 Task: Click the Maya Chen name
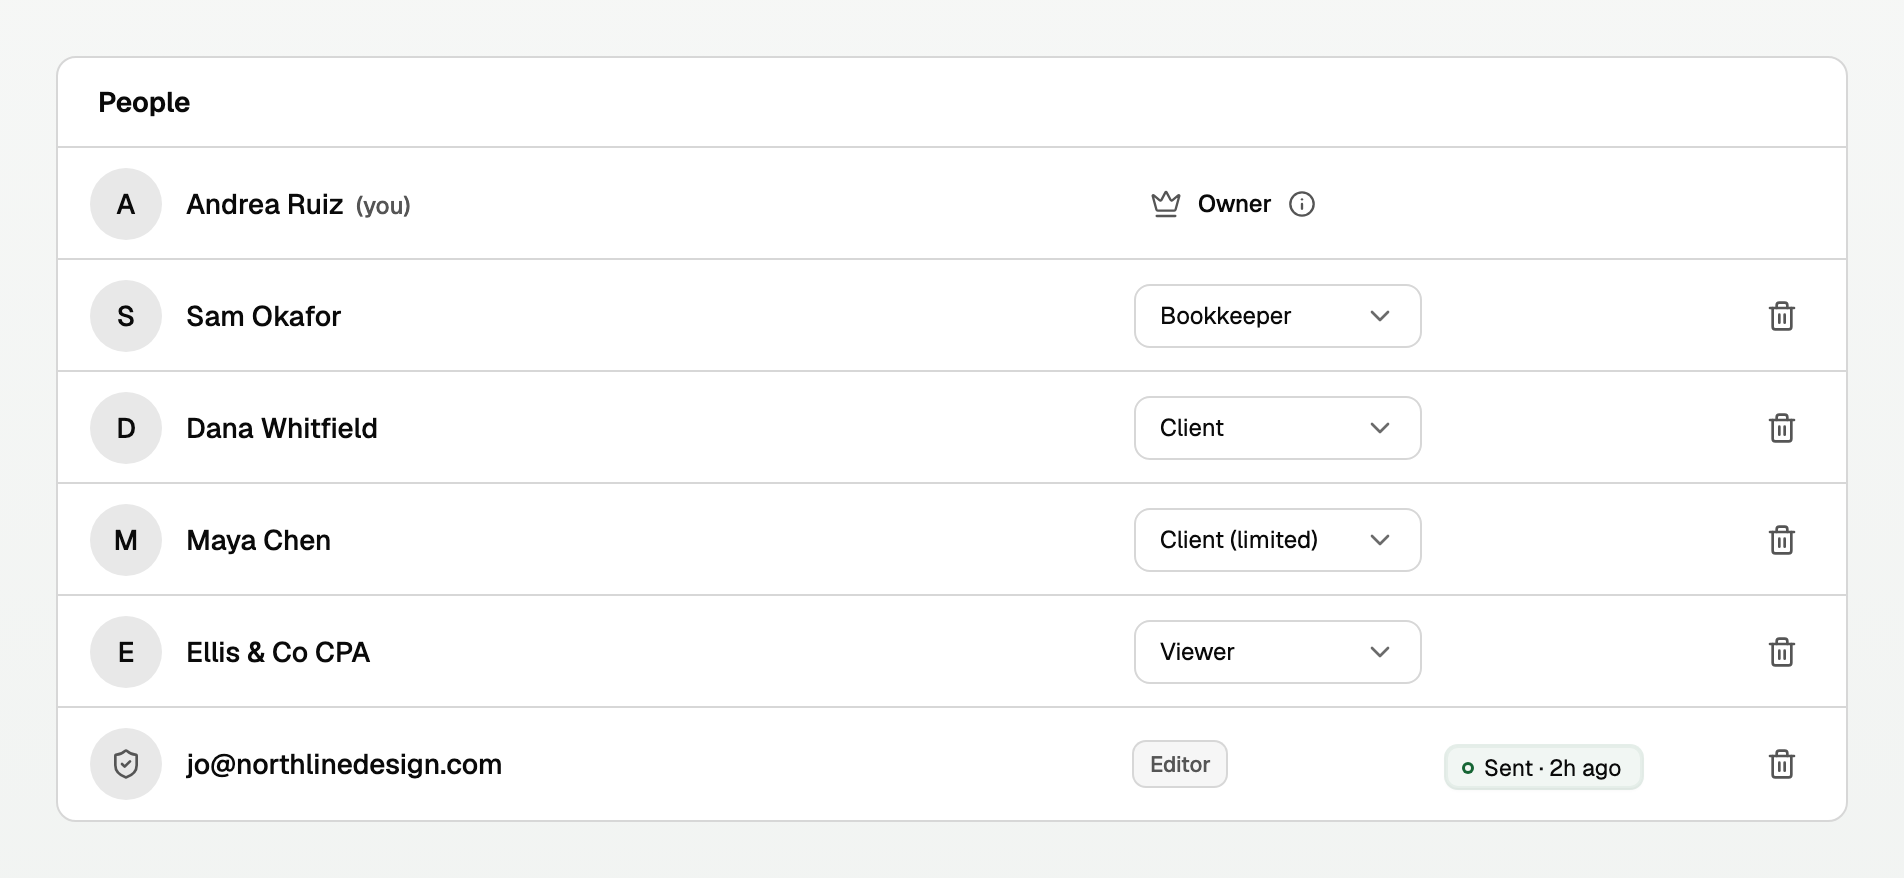pyautogui.click(x=259, y=541)
